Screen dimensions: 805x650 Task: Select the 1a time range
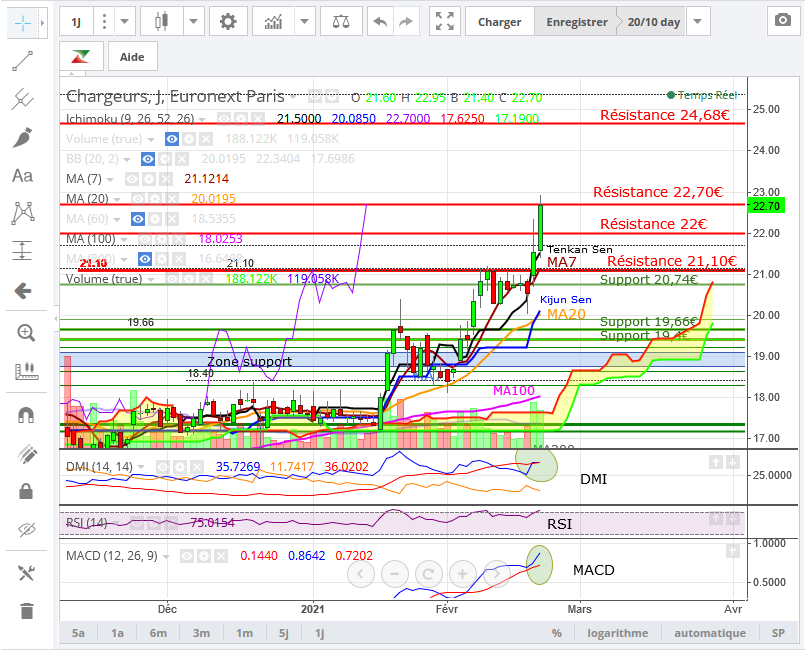[117, 633]
